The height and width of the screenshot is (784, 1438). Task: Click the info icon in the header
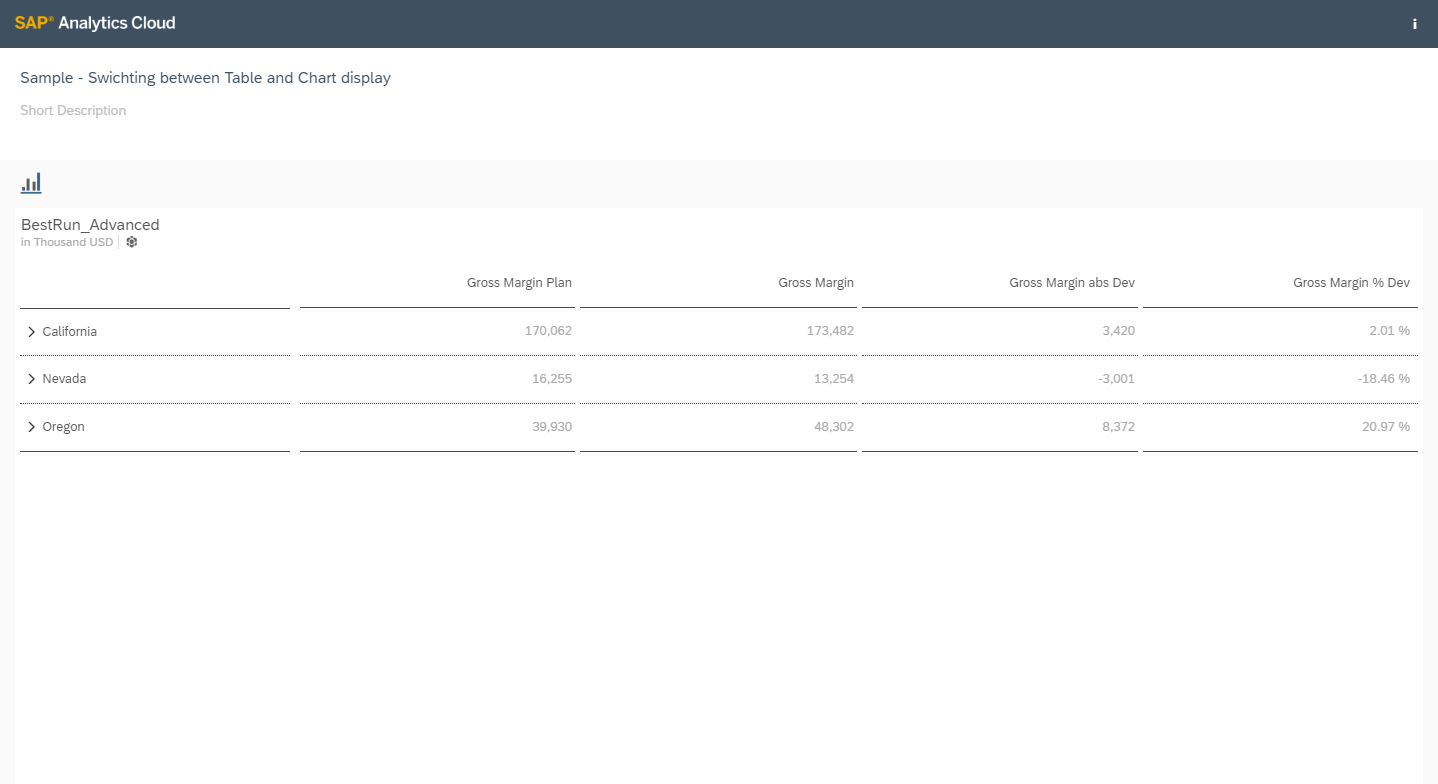click(x=1414, y=24)
